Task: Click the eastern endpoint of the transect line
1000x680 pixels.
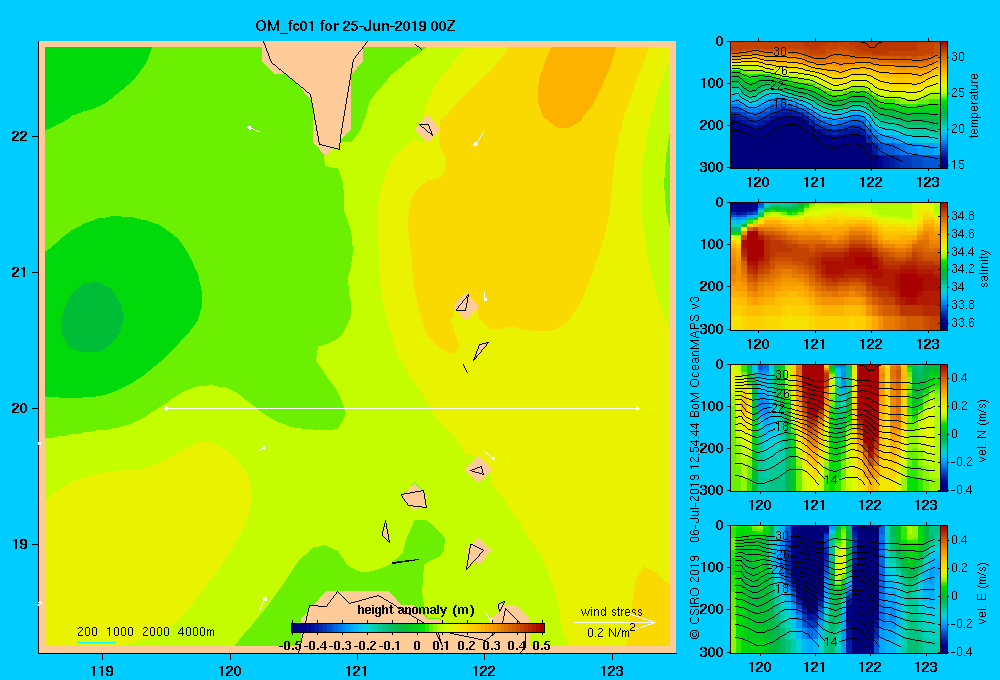Action: pyautogui.click(x=637, y=408)
